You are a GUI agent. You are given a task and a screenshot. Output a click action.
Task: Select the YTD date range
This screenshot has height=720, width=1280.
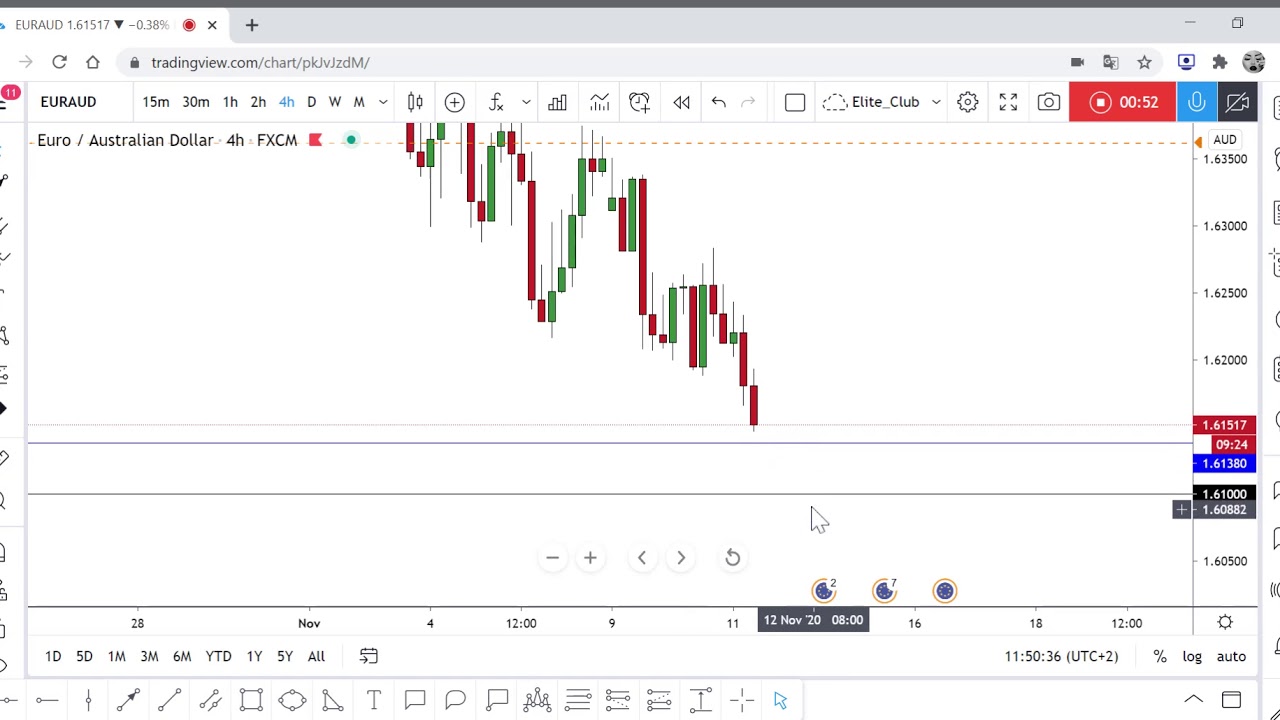pyautogui.click(x=218, y=656)
